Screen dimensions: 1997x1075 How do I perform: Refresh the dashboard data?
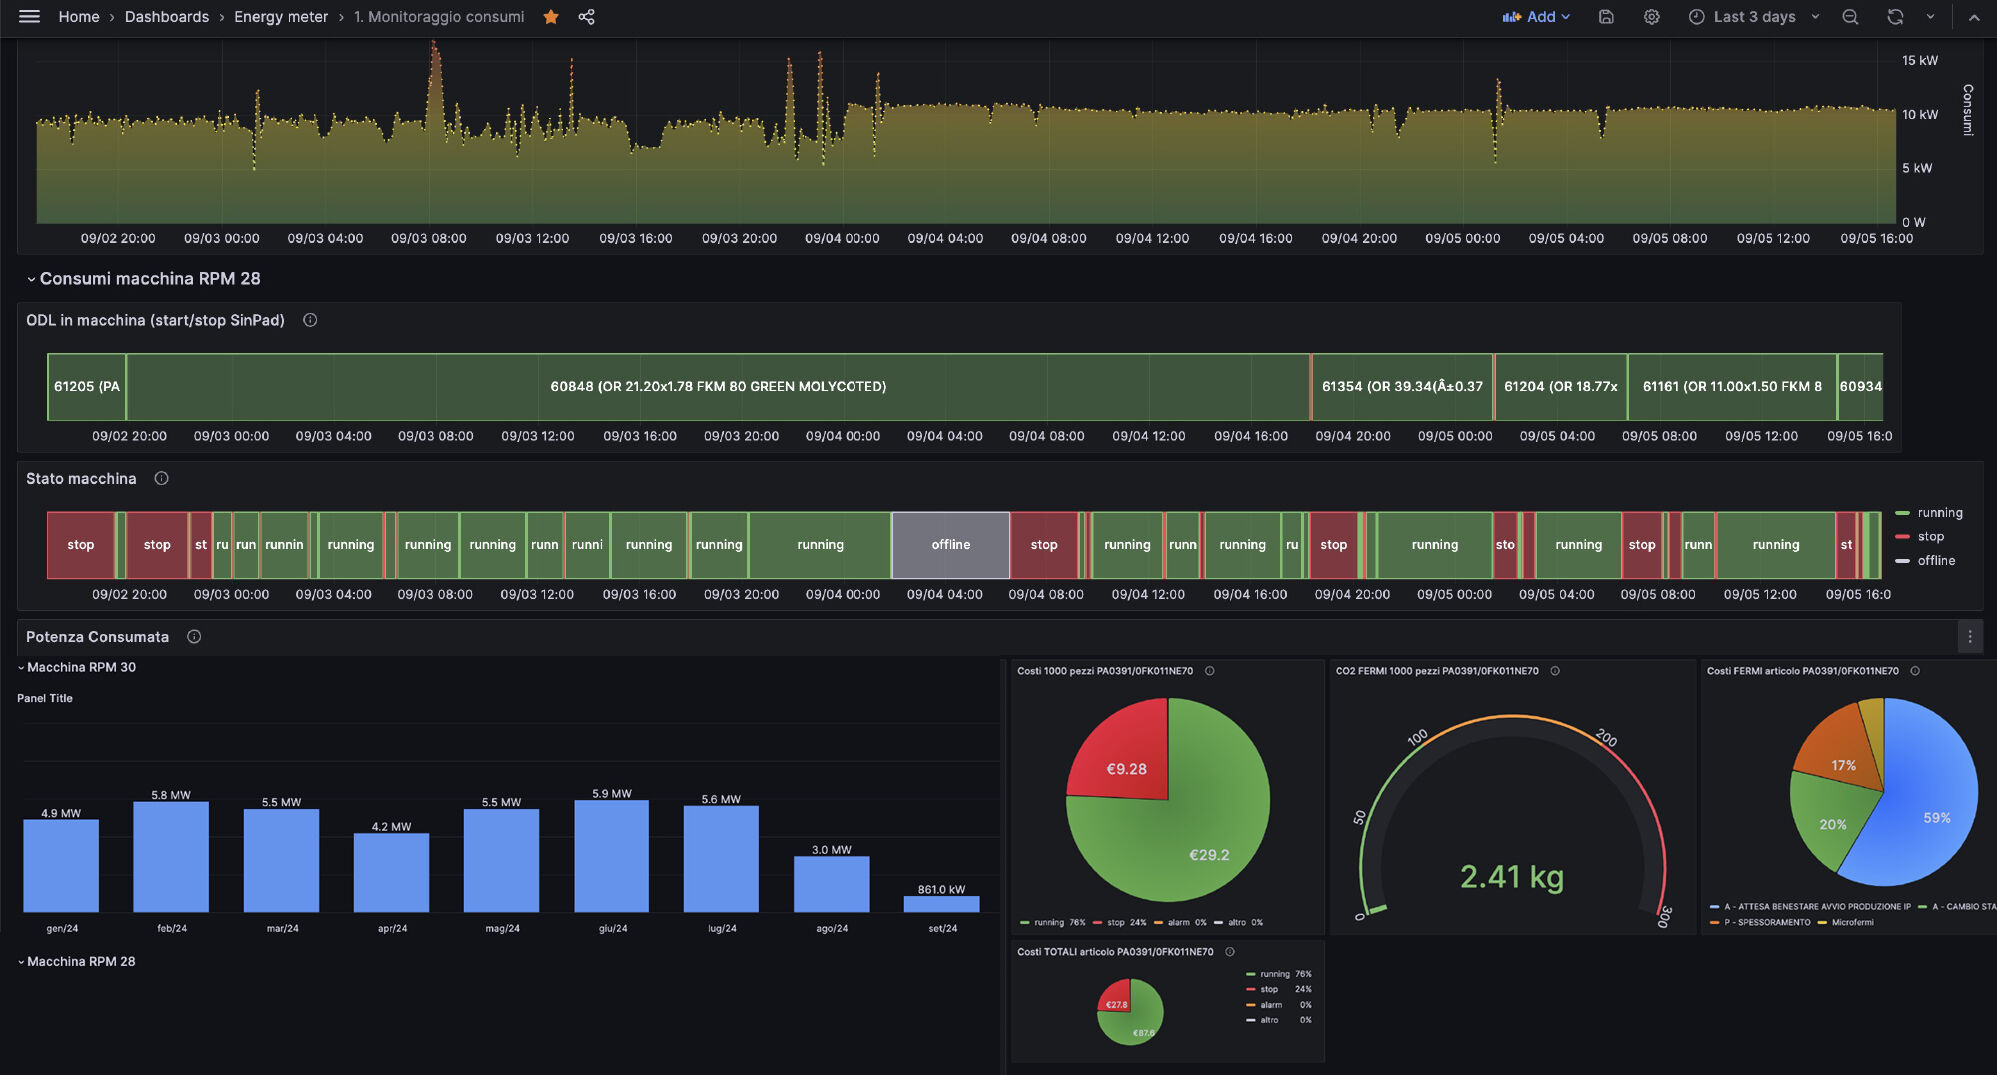pyautogui.click(x=1895, y=17)
